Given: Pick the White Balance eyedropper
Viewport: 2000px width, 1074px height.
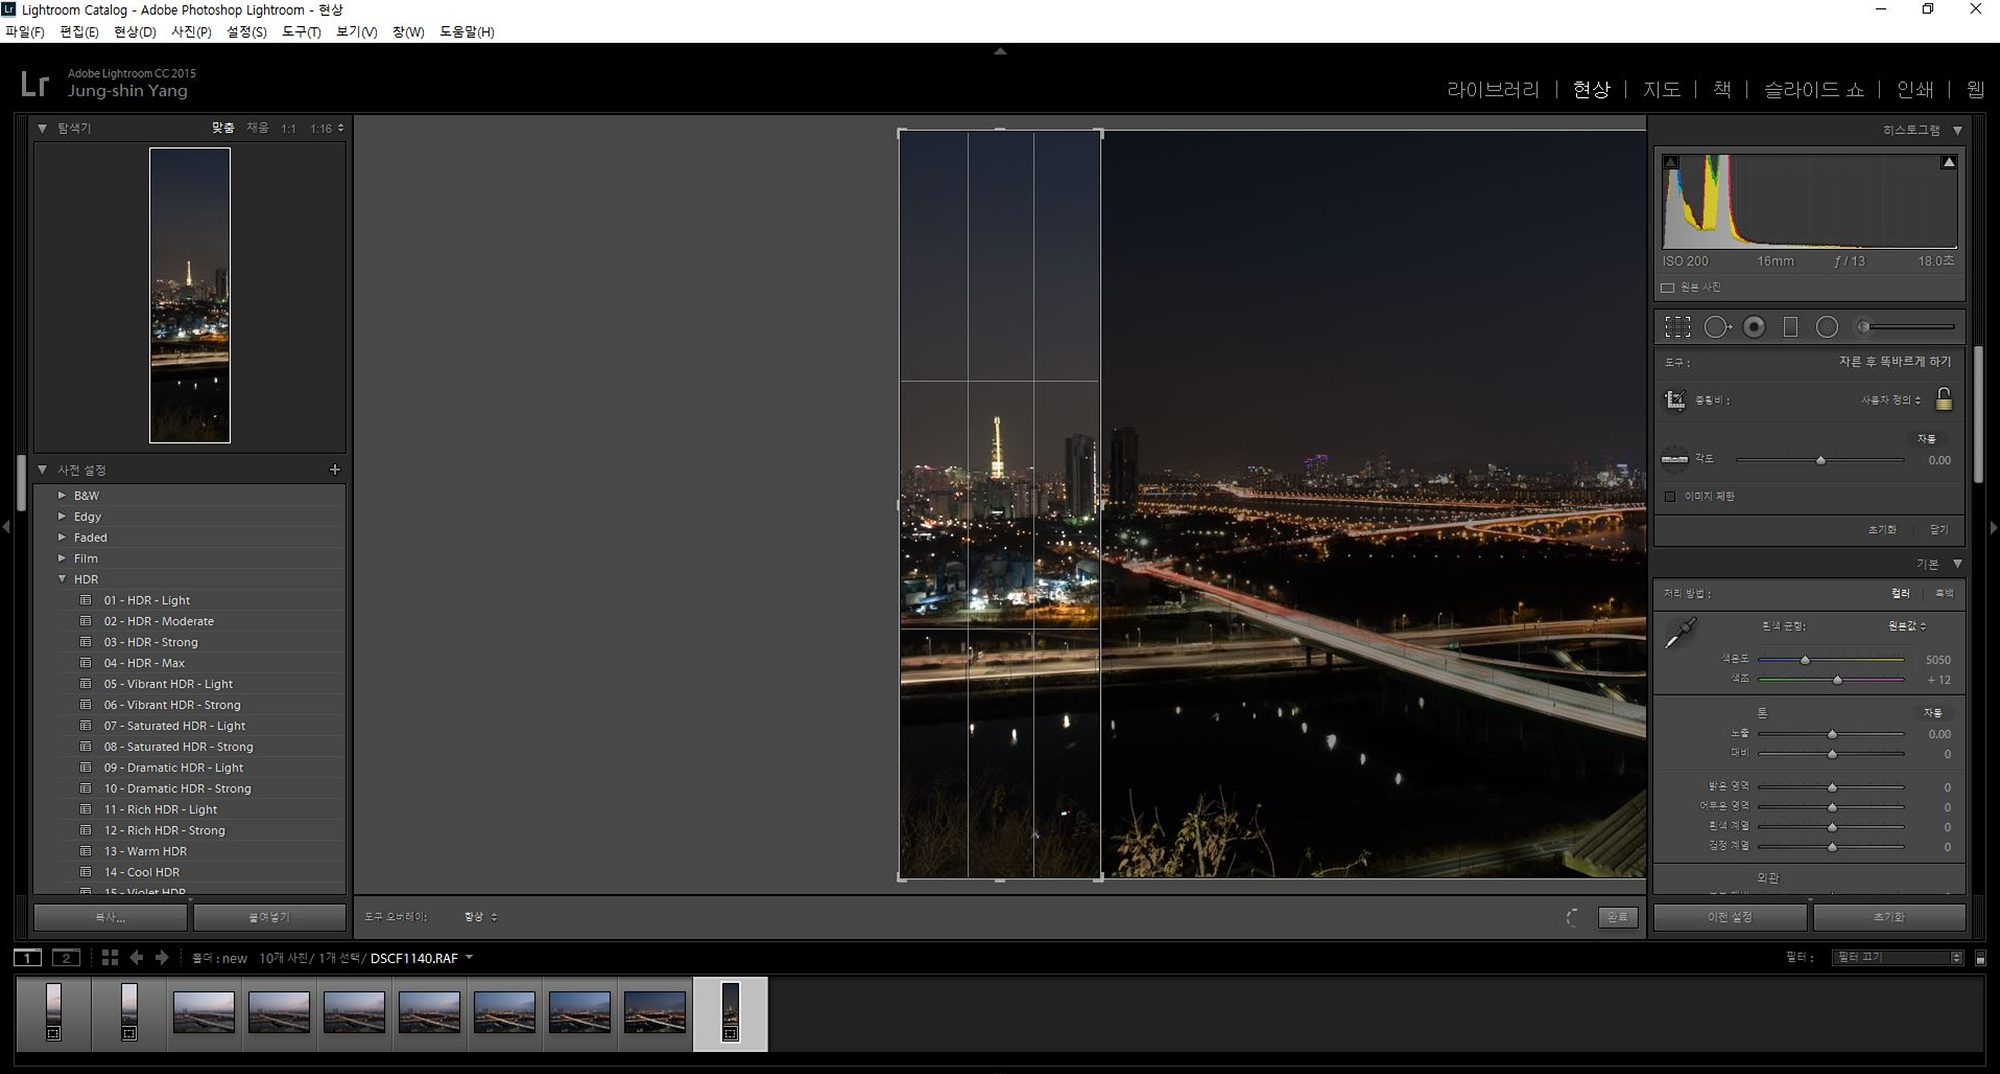Looking at the screenshot, I should (x=1680, y=633).
